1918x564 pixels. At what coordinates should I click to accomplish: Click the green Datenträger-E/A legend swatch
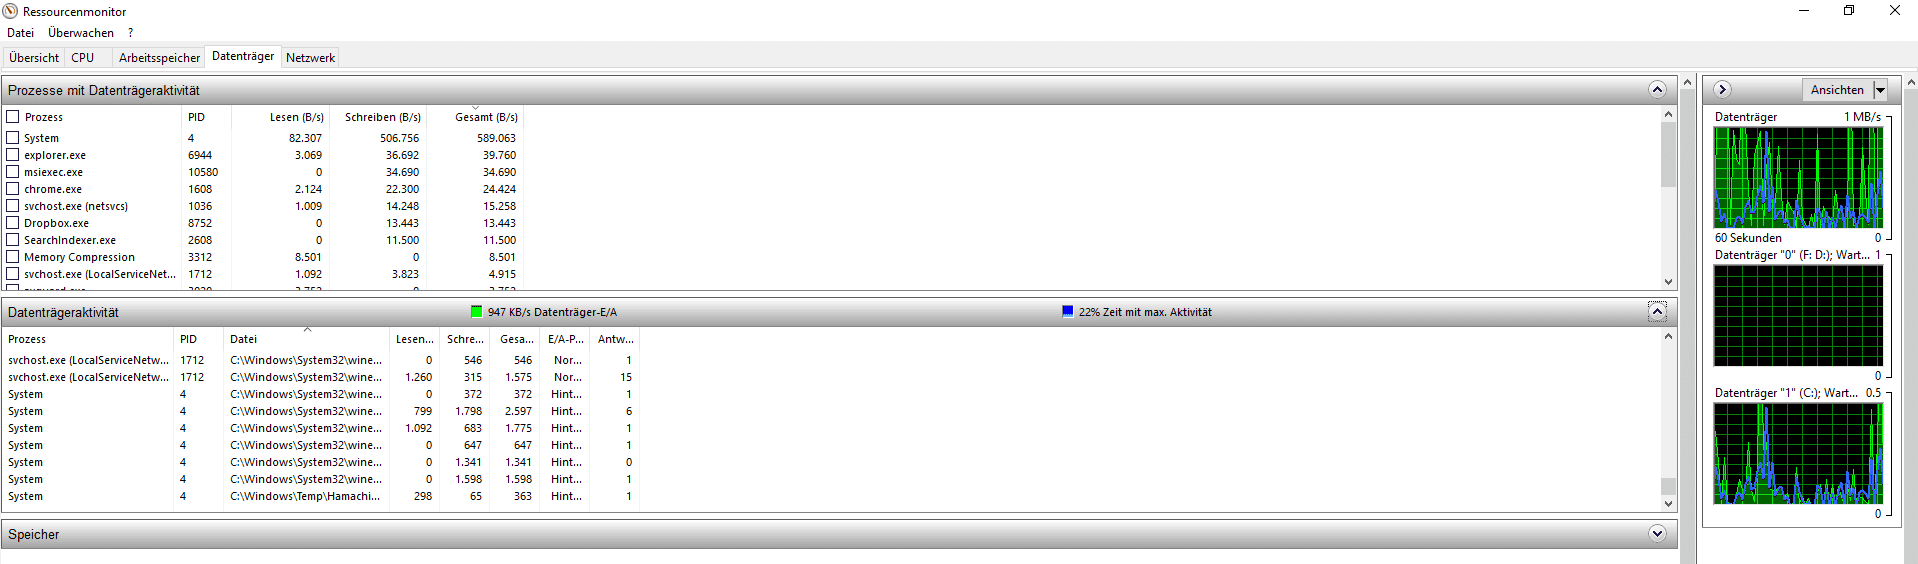tap(477, 312)
